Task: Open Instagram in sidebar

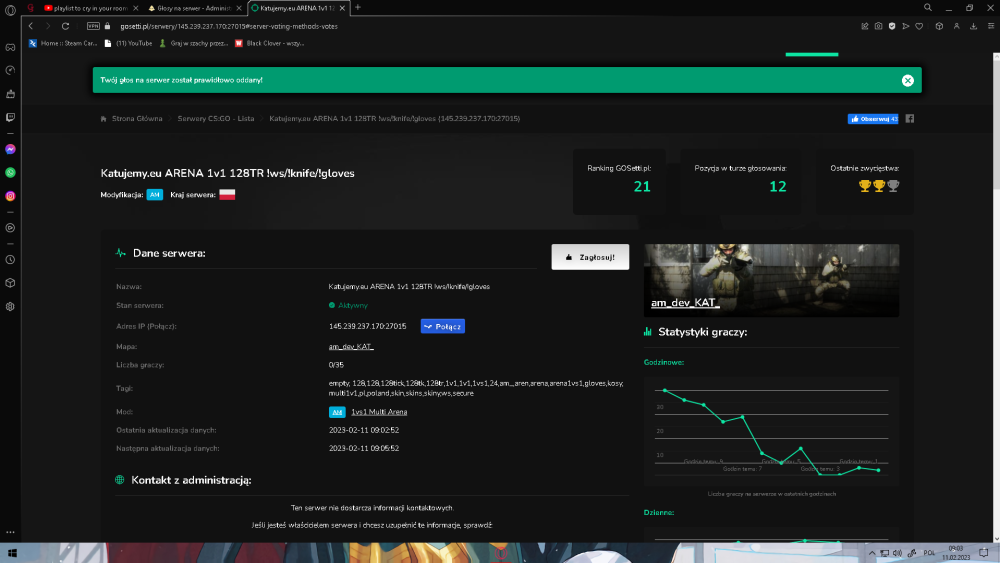Action: pos(10,196)
